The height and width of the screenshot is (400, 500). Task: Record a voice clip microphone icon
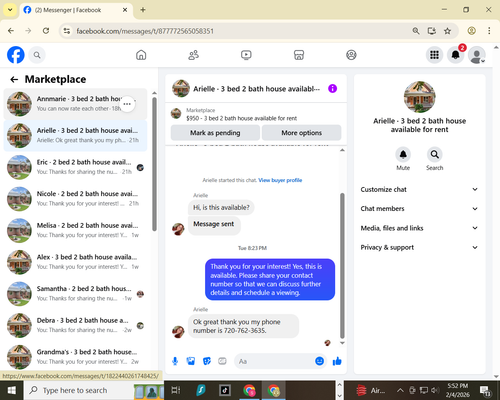coord(175,361)
